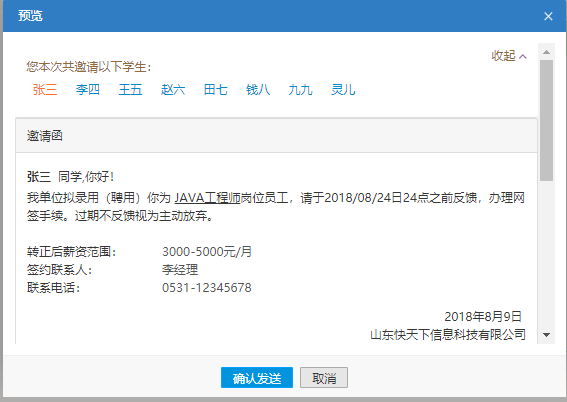Viewport: 567px width, 402px height.
Task: Click the scrollbar track below the thumb
Action: [546, 255]
